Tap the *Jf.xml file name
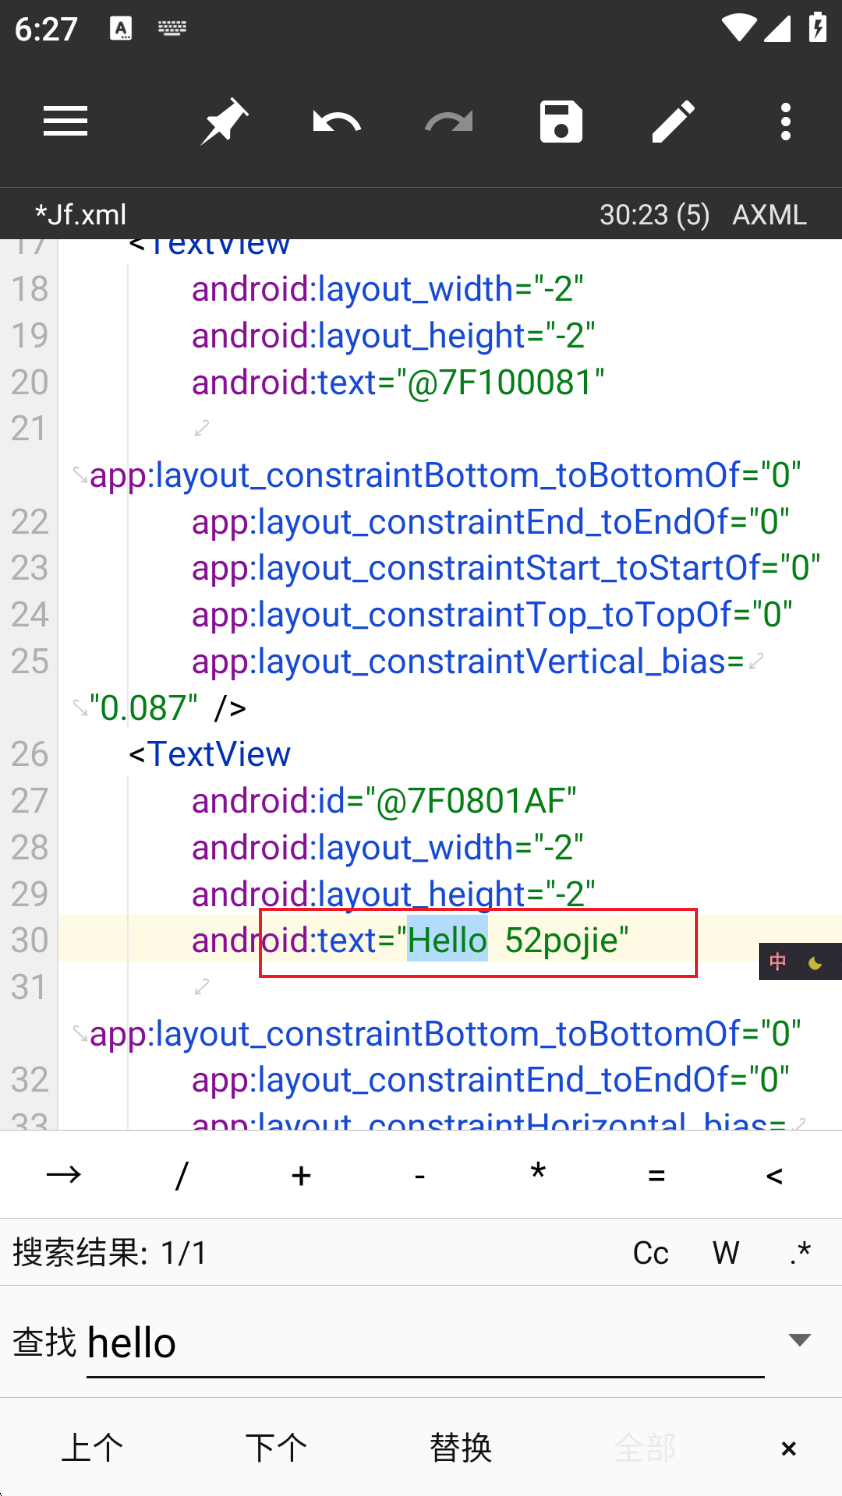 pyautogui.click(x=80, y=214)
